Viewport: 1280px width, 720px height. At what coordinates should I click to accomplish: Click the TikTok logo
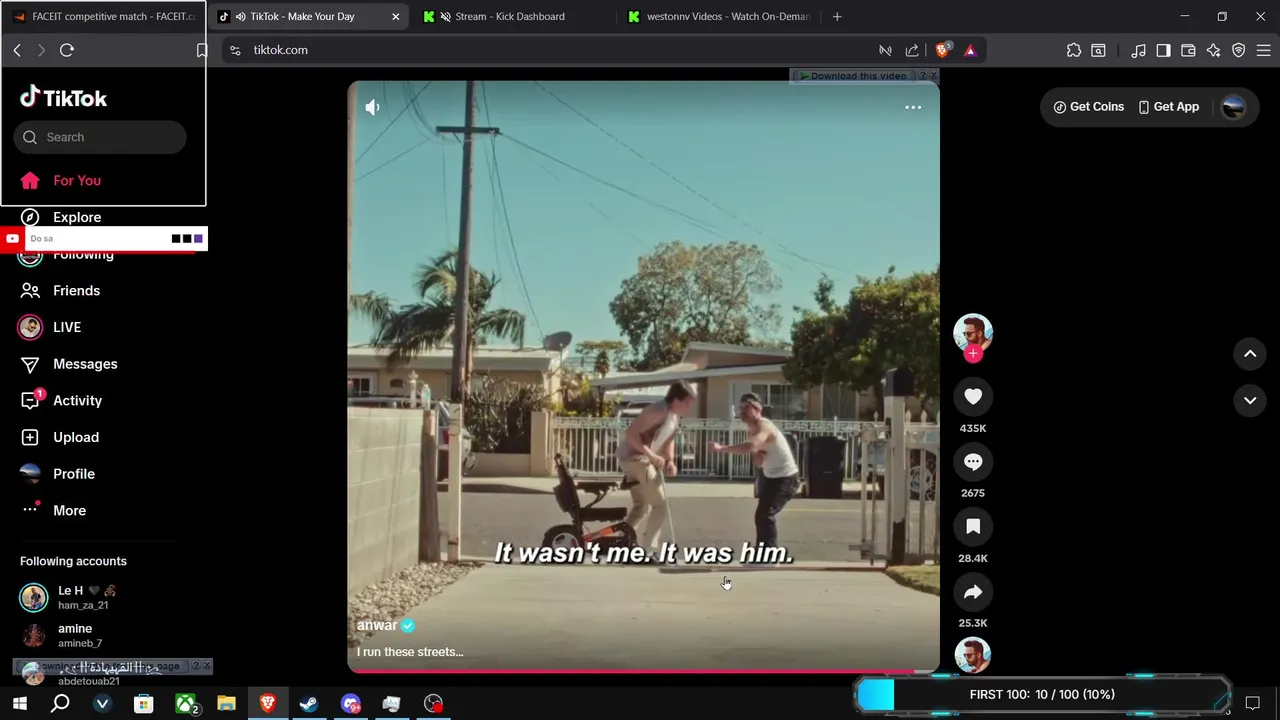(63, 97)
